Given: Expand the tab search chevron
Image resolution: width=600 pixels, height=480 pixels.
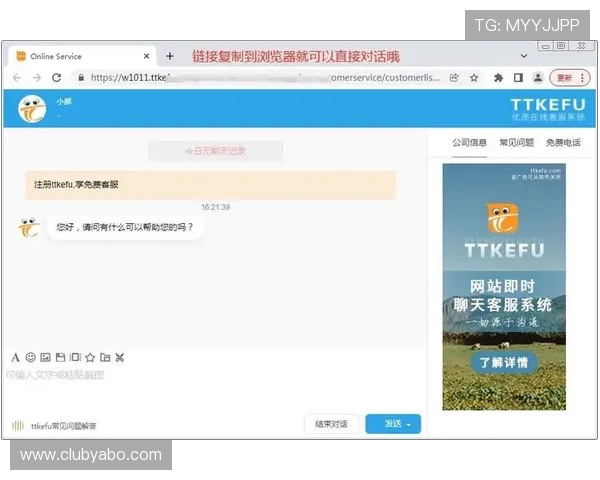Looking at the screenshot, I should coord(524,56).
